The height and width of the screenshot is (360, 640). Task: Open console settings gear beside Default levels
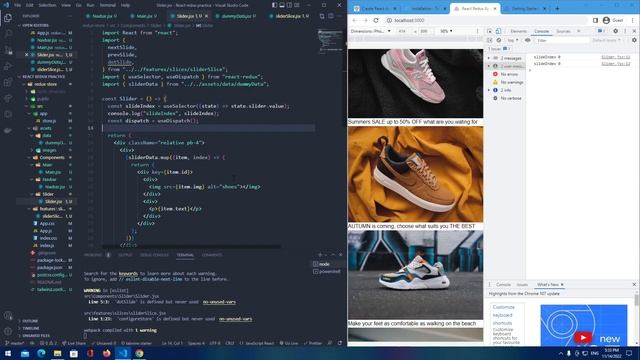click(x=634, y=40)
